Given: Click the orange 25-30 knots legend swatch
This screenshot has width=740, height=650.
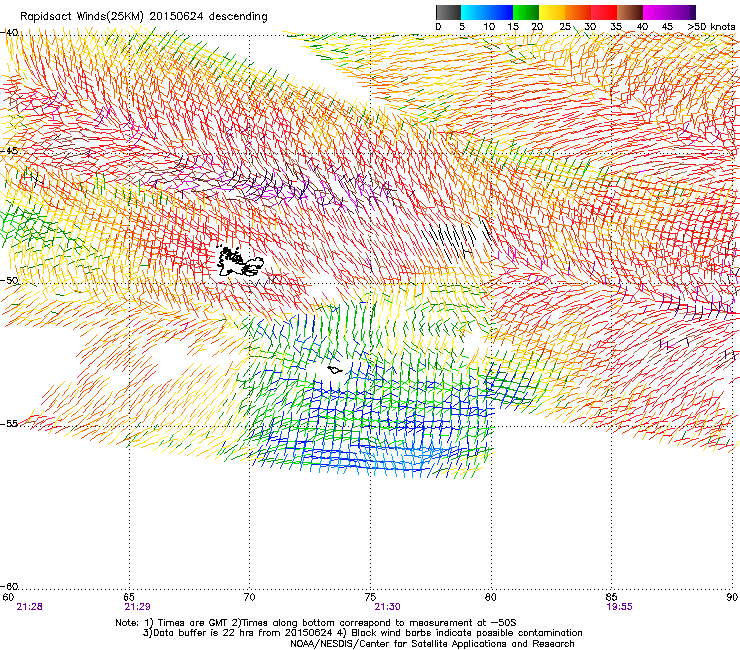Looking at the screenshot, I should click(x=578, y=12).
